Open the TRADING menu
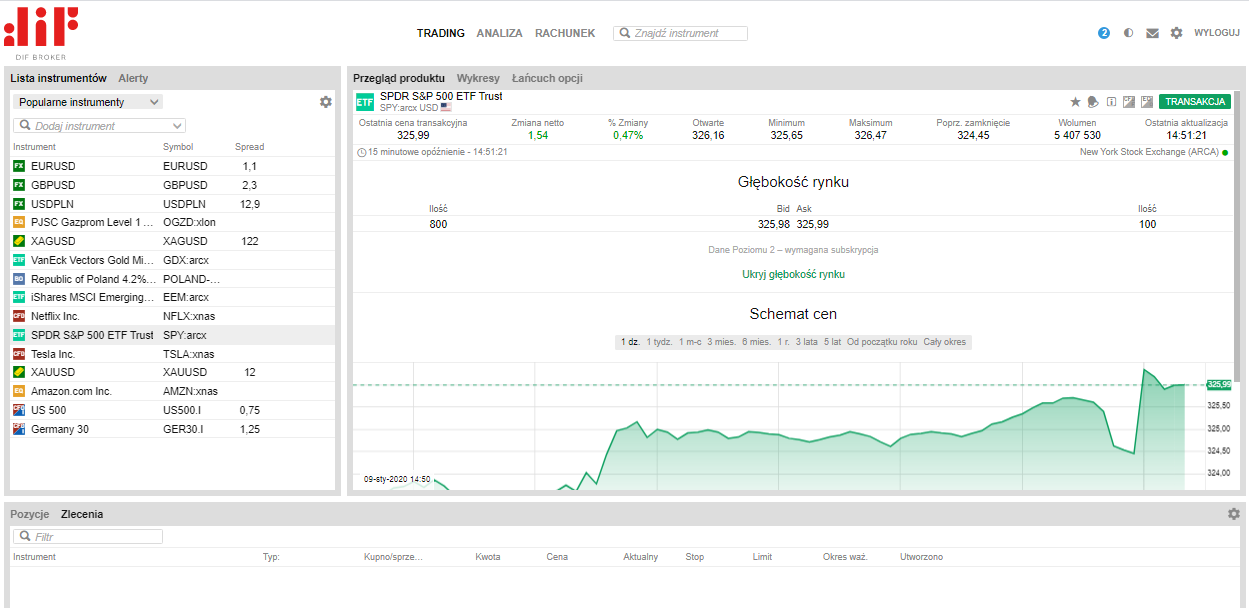Viewport: 1249px width, 608px height. pyautogui.click(x=441, y=33)
